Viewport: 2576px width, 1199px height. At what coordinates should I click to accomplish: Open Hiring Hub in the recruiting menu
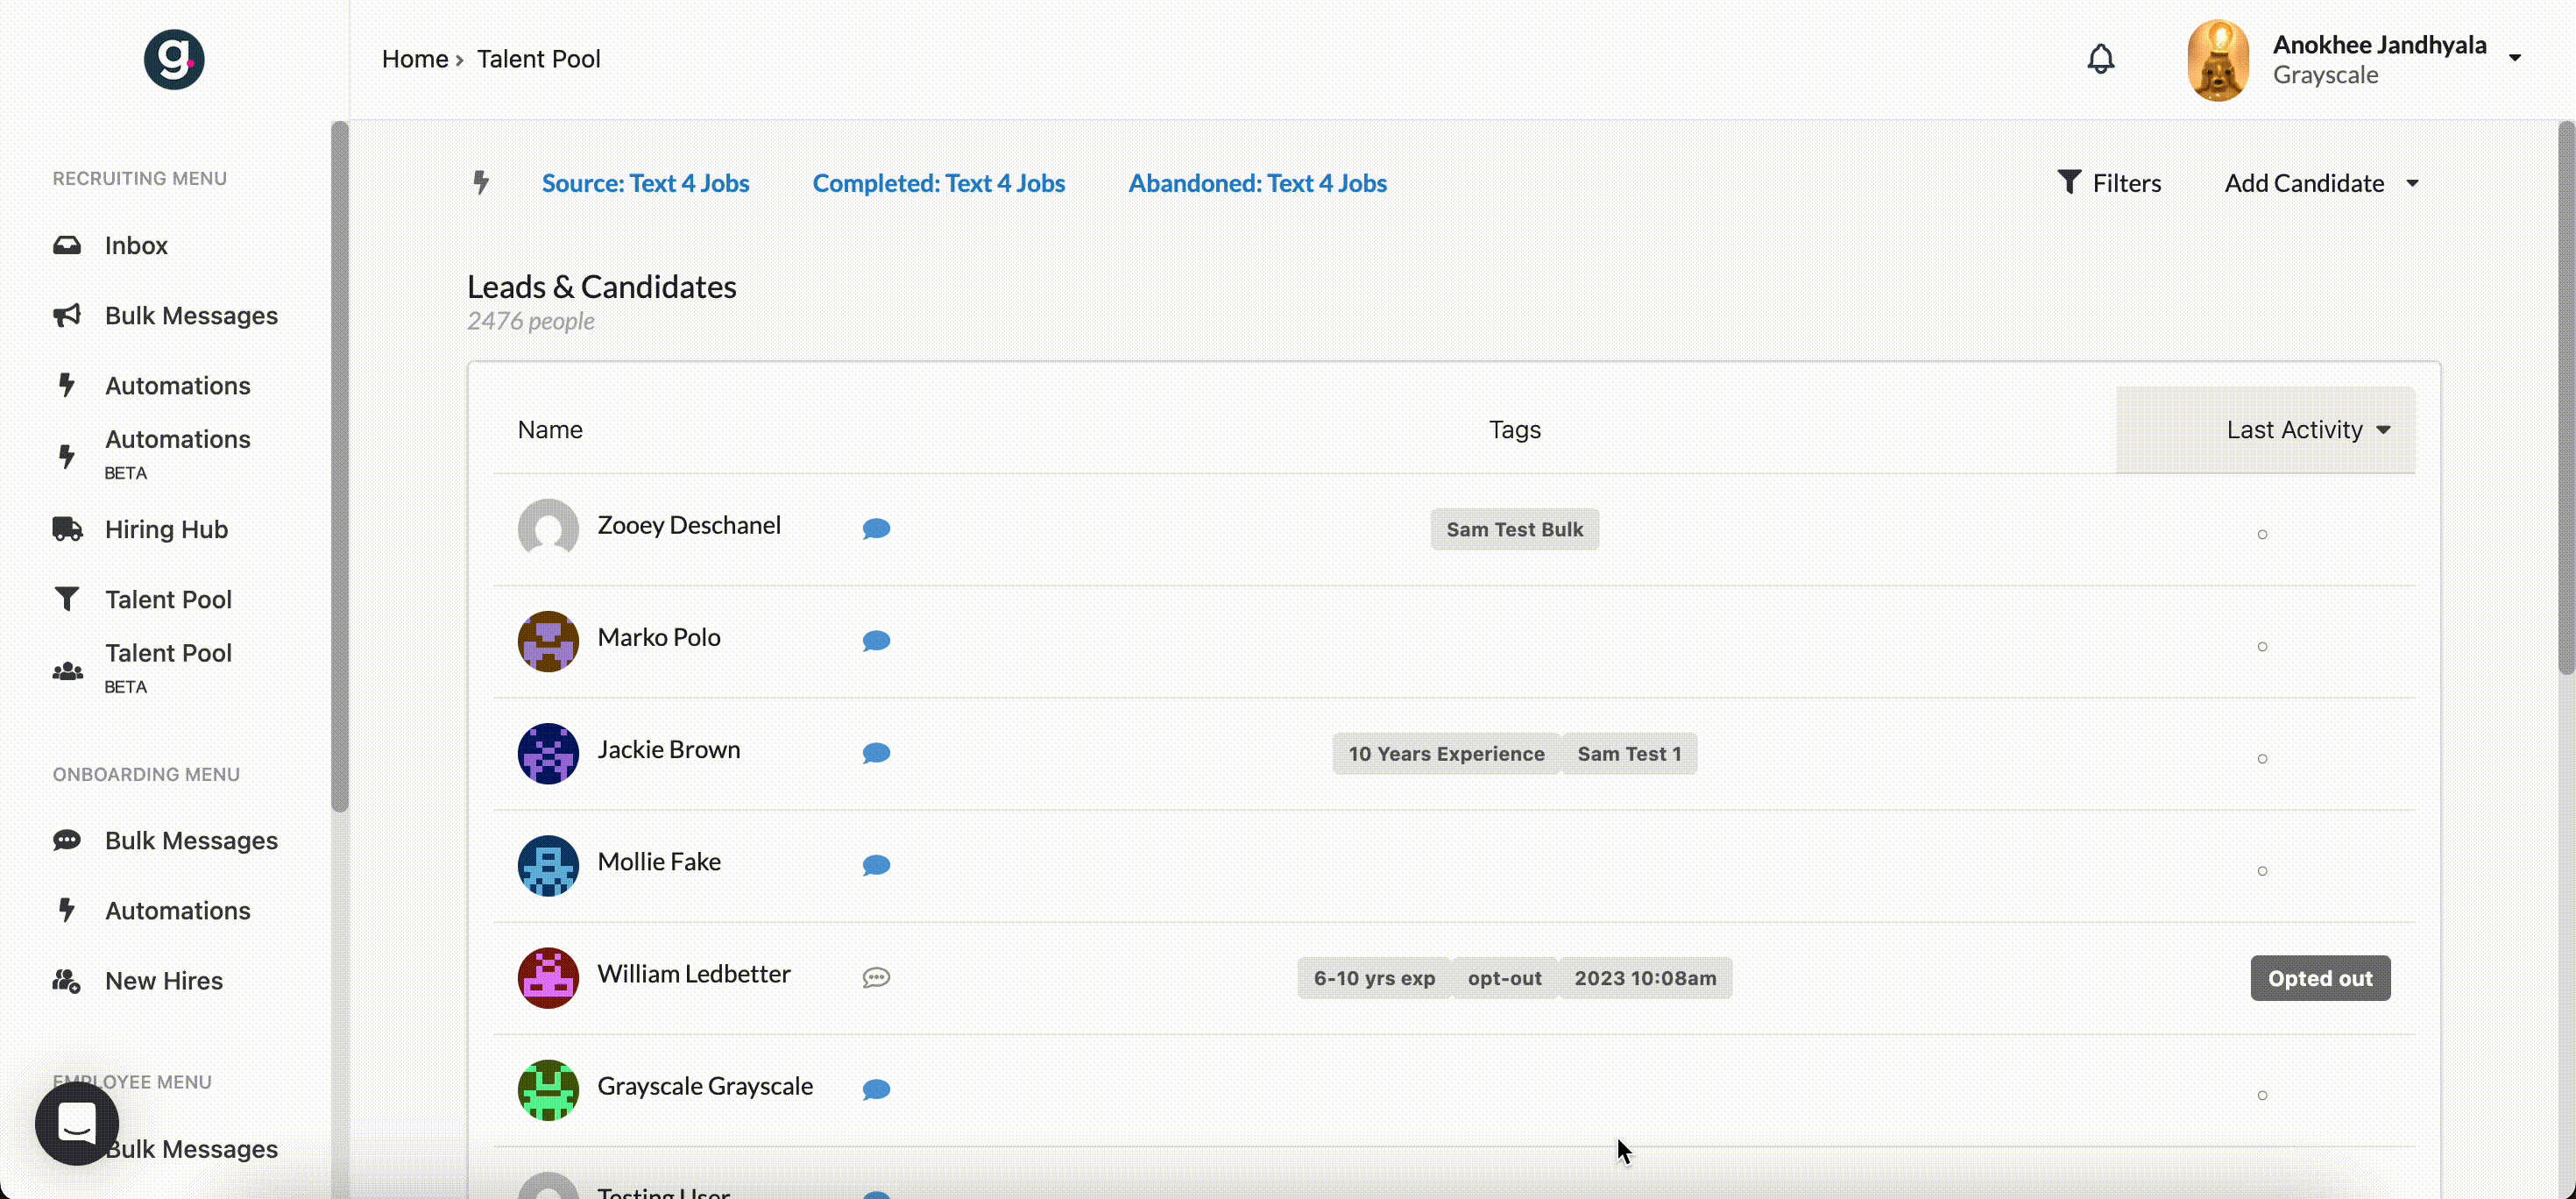(x=166, y=529)
